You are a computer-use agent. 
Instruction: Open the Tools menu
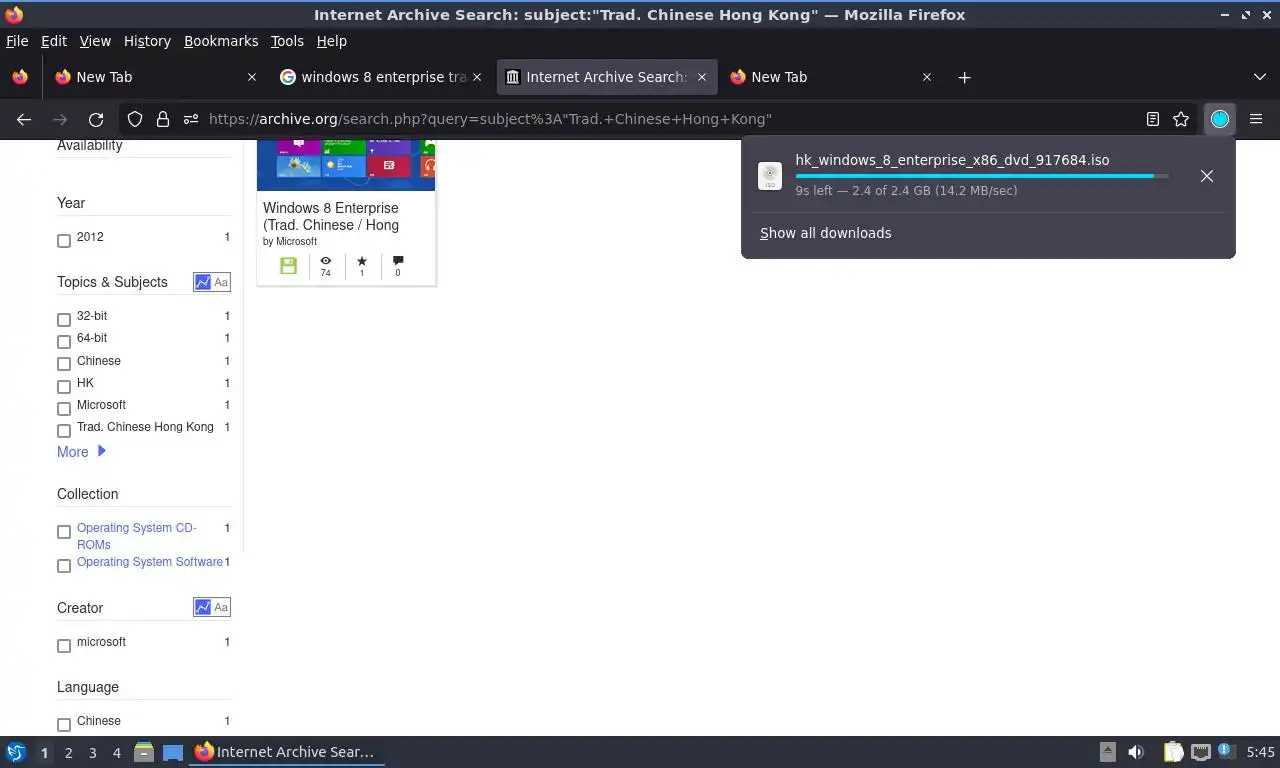[x=287, y=41]
